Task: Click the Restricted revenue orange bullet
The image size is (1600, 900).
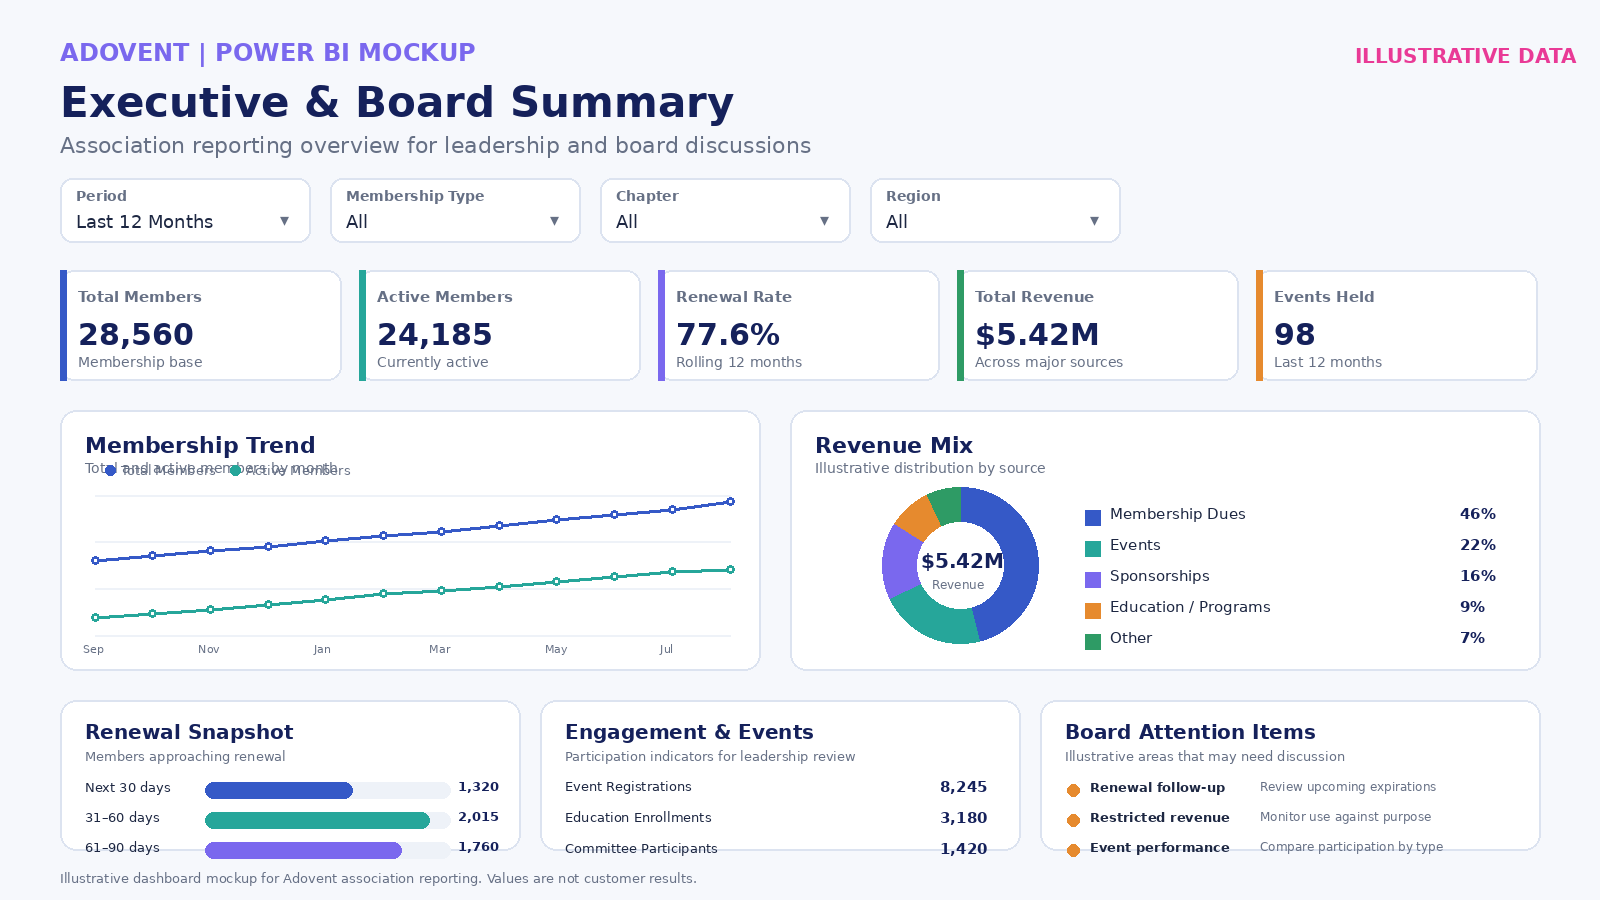Action: 1073,820
